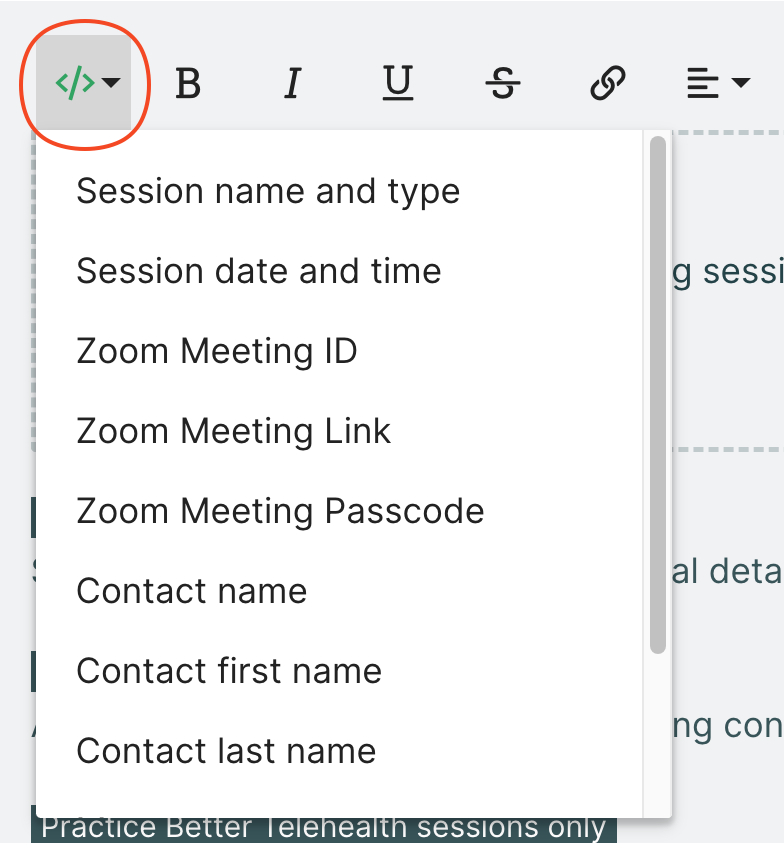Click the dropdown list scrollbar thumb
Screen dimensions: 784x858
point(657,395)
